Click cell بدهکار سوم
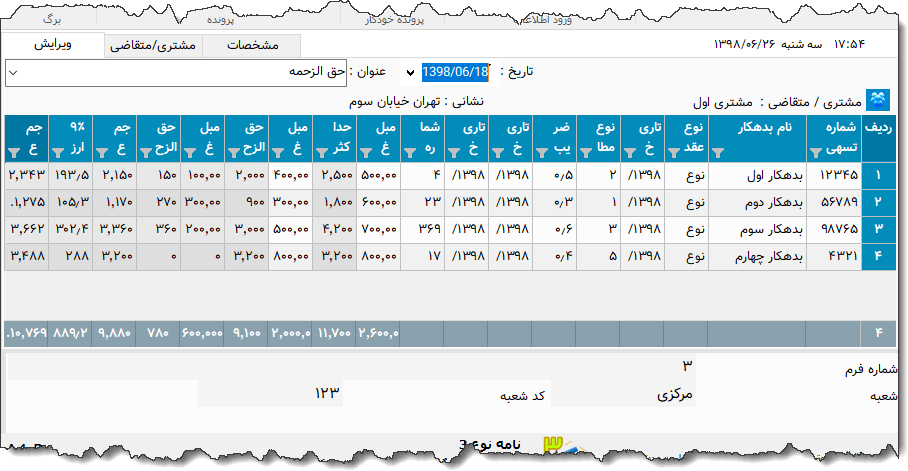This screenshot has width=908, height=471. click(x=757, y=229)
